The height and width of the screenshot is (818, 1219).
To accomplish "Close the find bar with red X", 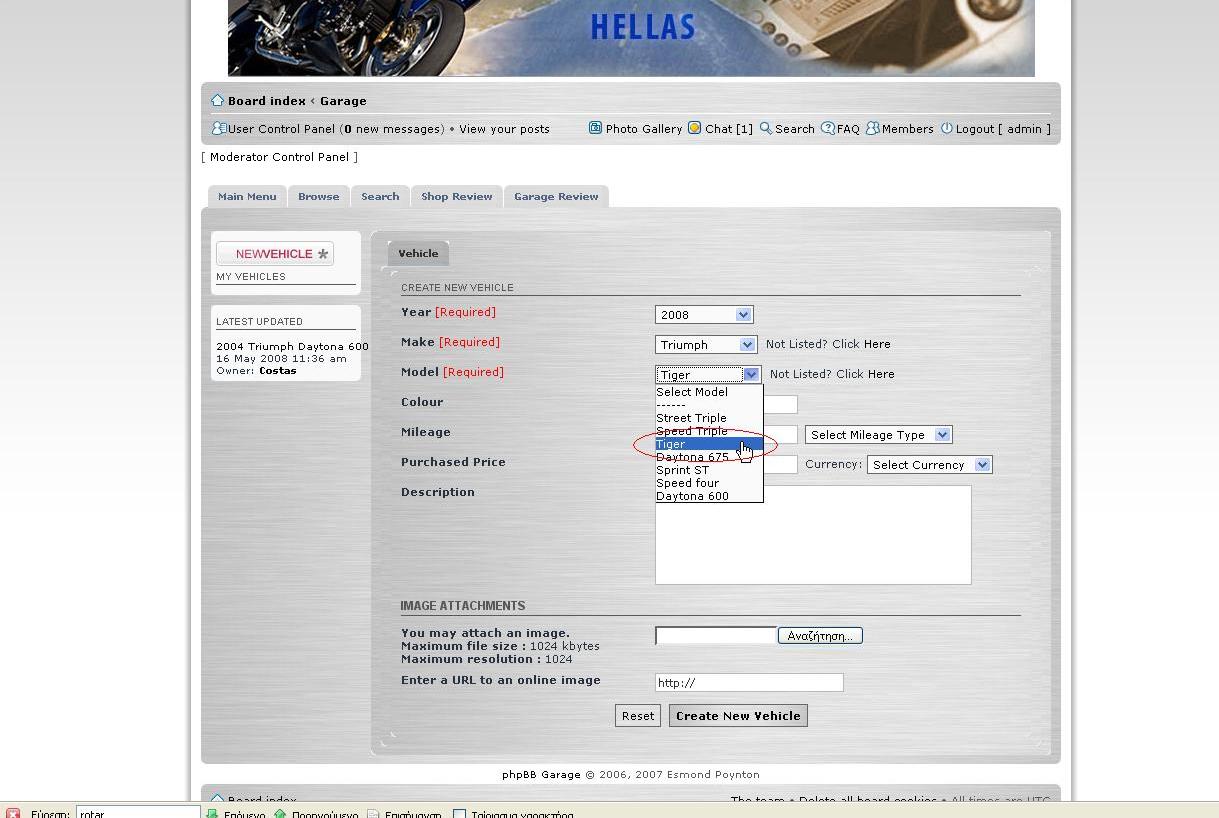I will coord(12,813).
